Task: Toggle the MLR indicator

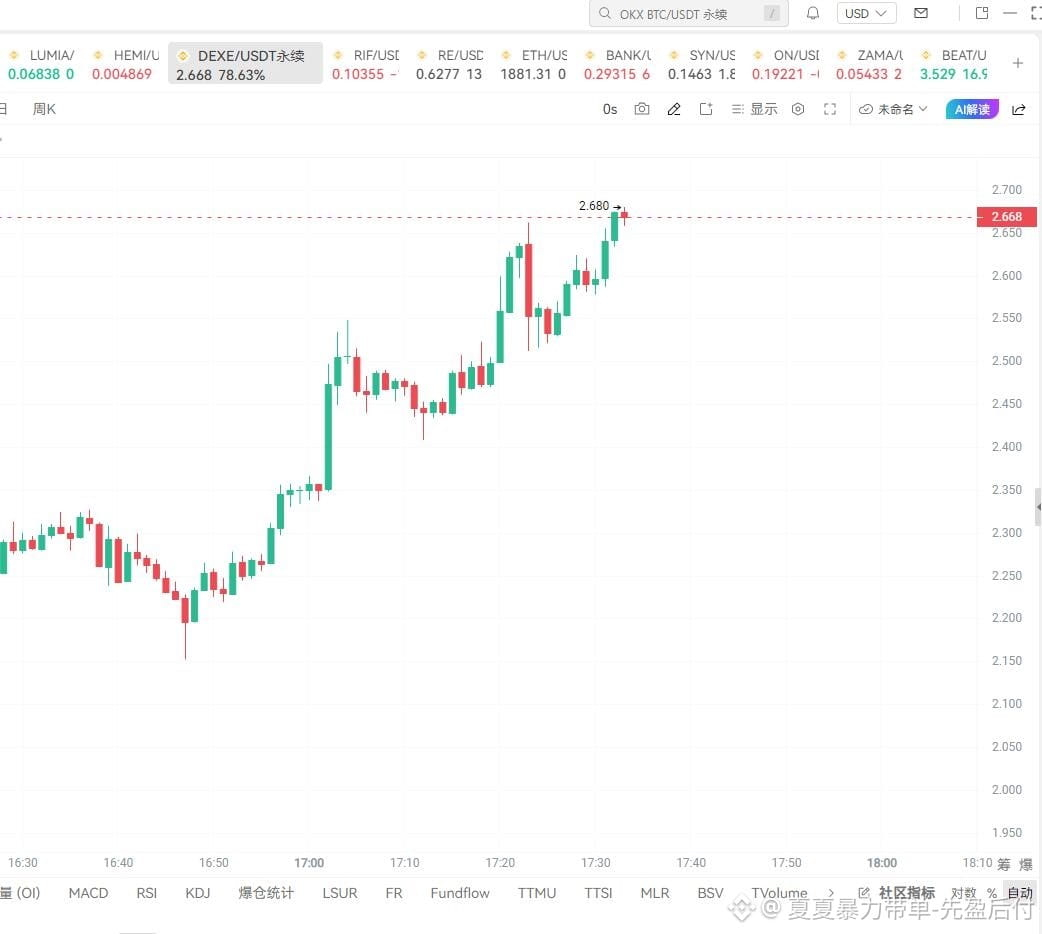Action: [x=655, y=893]
